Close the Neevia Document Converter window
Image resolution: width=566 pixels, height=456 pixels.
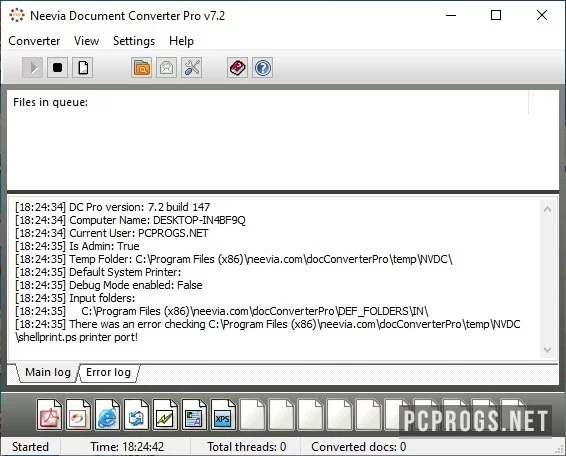542,15
